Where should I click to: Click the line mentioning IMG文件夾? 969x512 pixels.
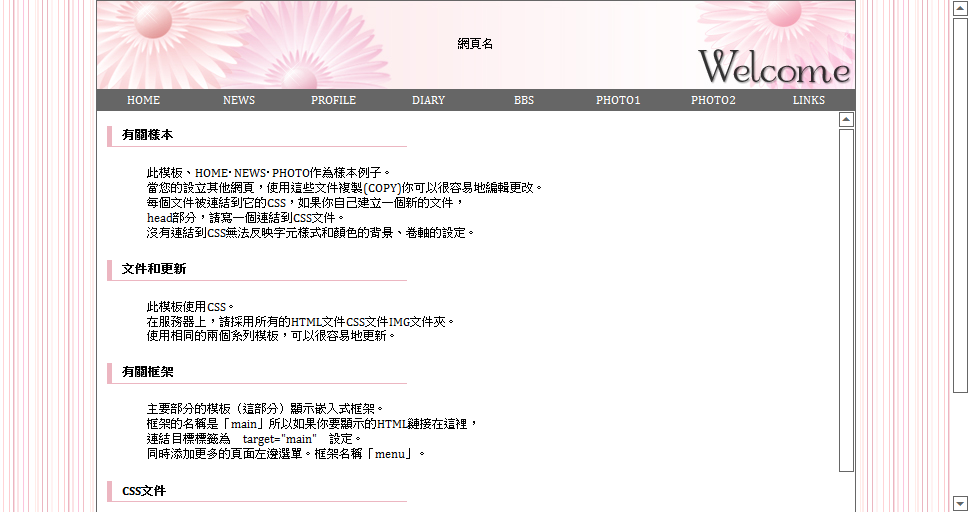tap(301, 322)
